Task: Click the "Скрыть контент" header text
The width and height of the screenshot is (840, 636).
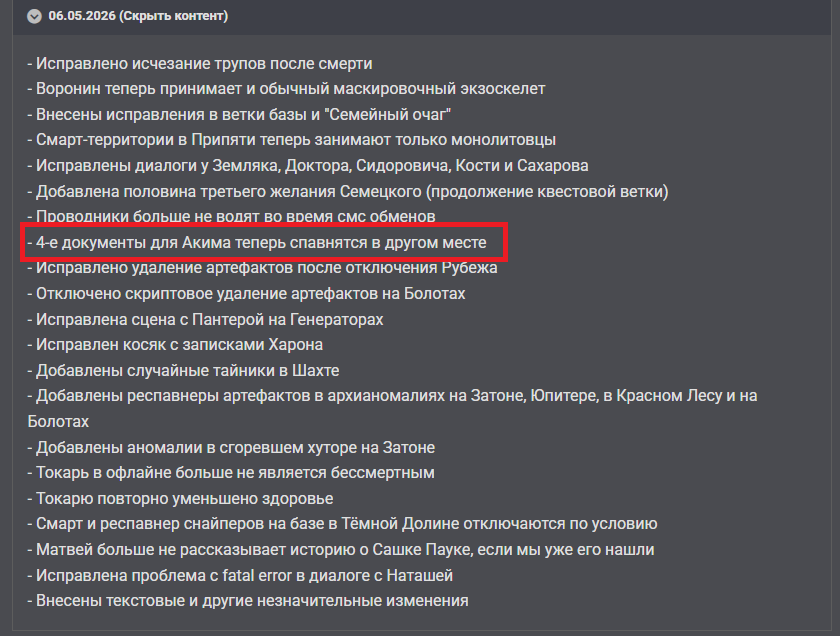Action: click(x=173, y=16)
